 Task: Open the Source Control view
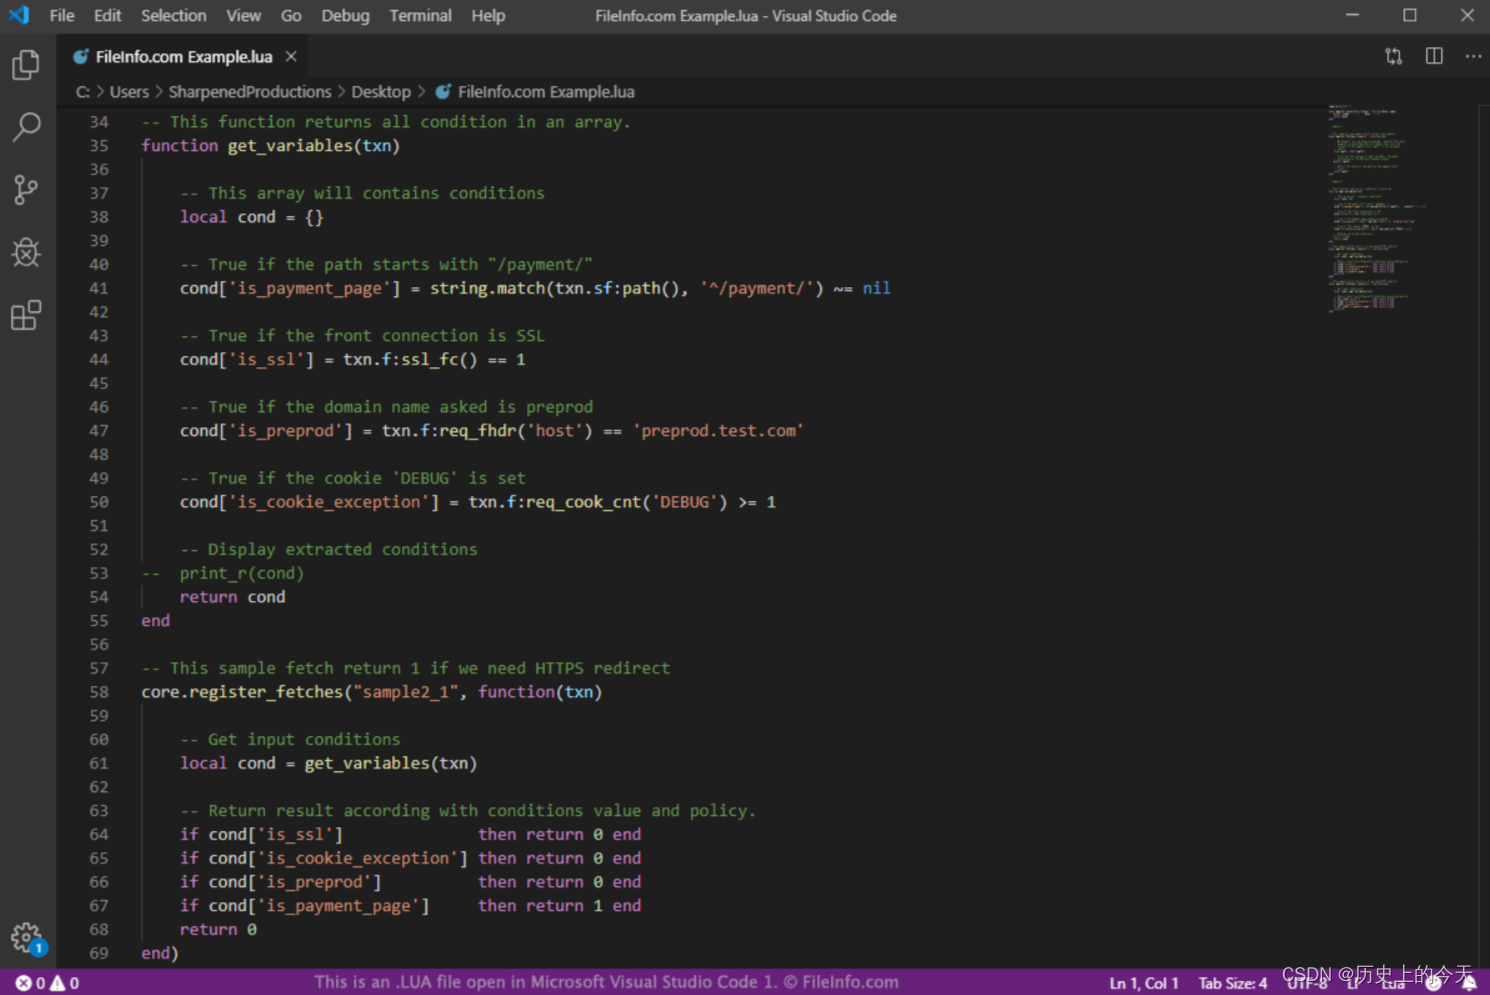(26, 190)
